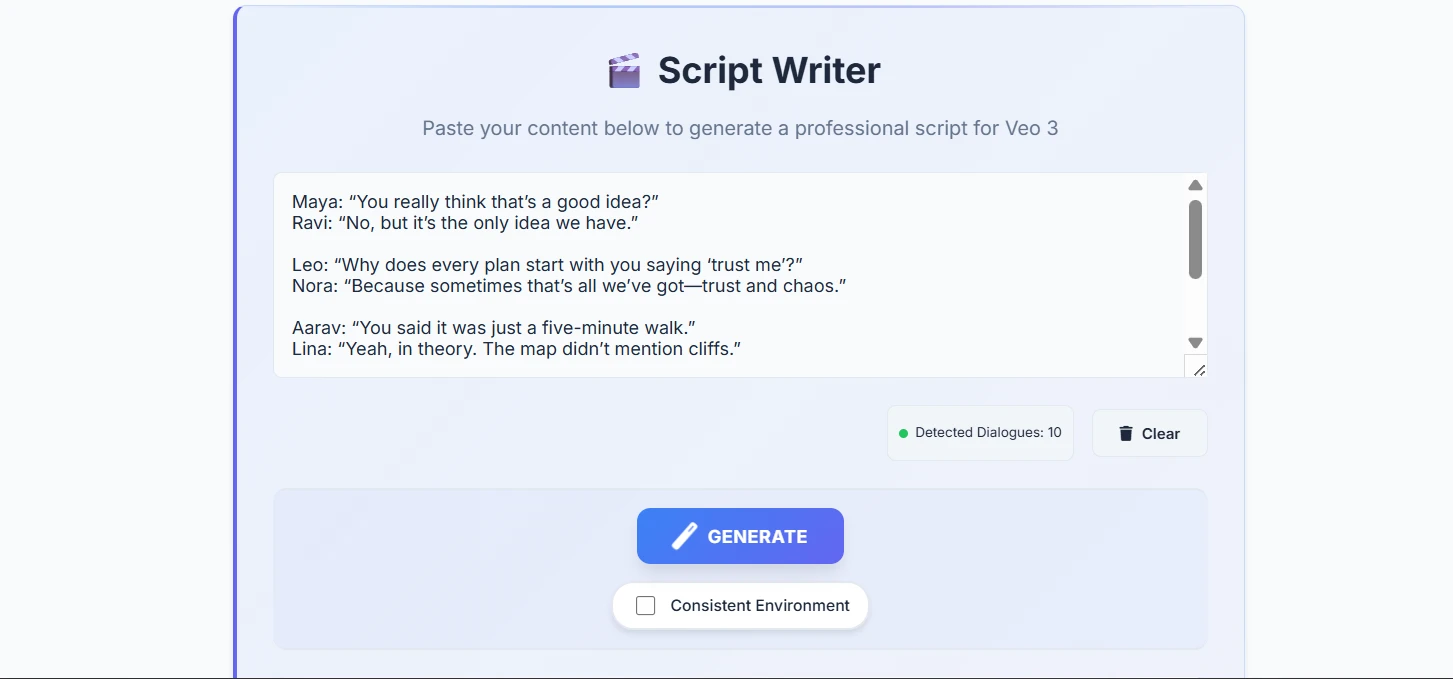This screenshot has width=1453, height=679.
Task: Click Maya's dialogue line in the text box
Action: pyautogui.click(x=475, y=201)
